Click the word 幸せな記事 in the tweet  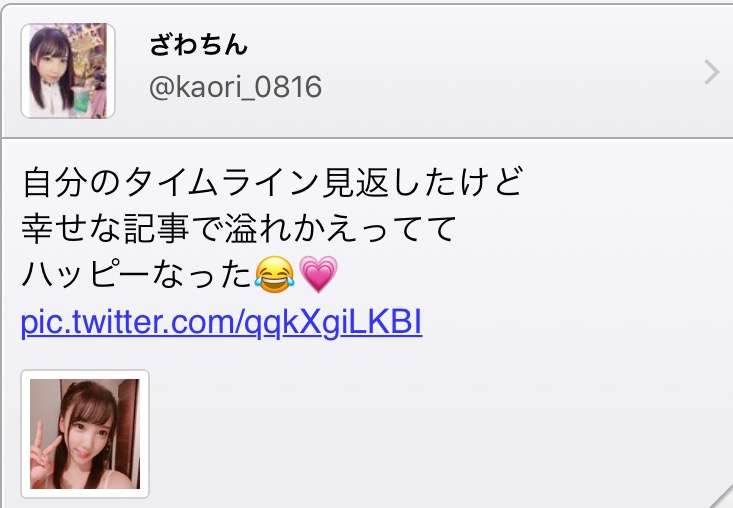pos(106,229)
